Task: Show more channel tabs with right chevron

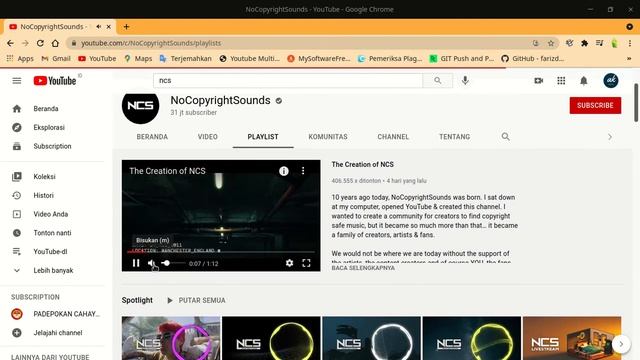Action: coord(610,137)
